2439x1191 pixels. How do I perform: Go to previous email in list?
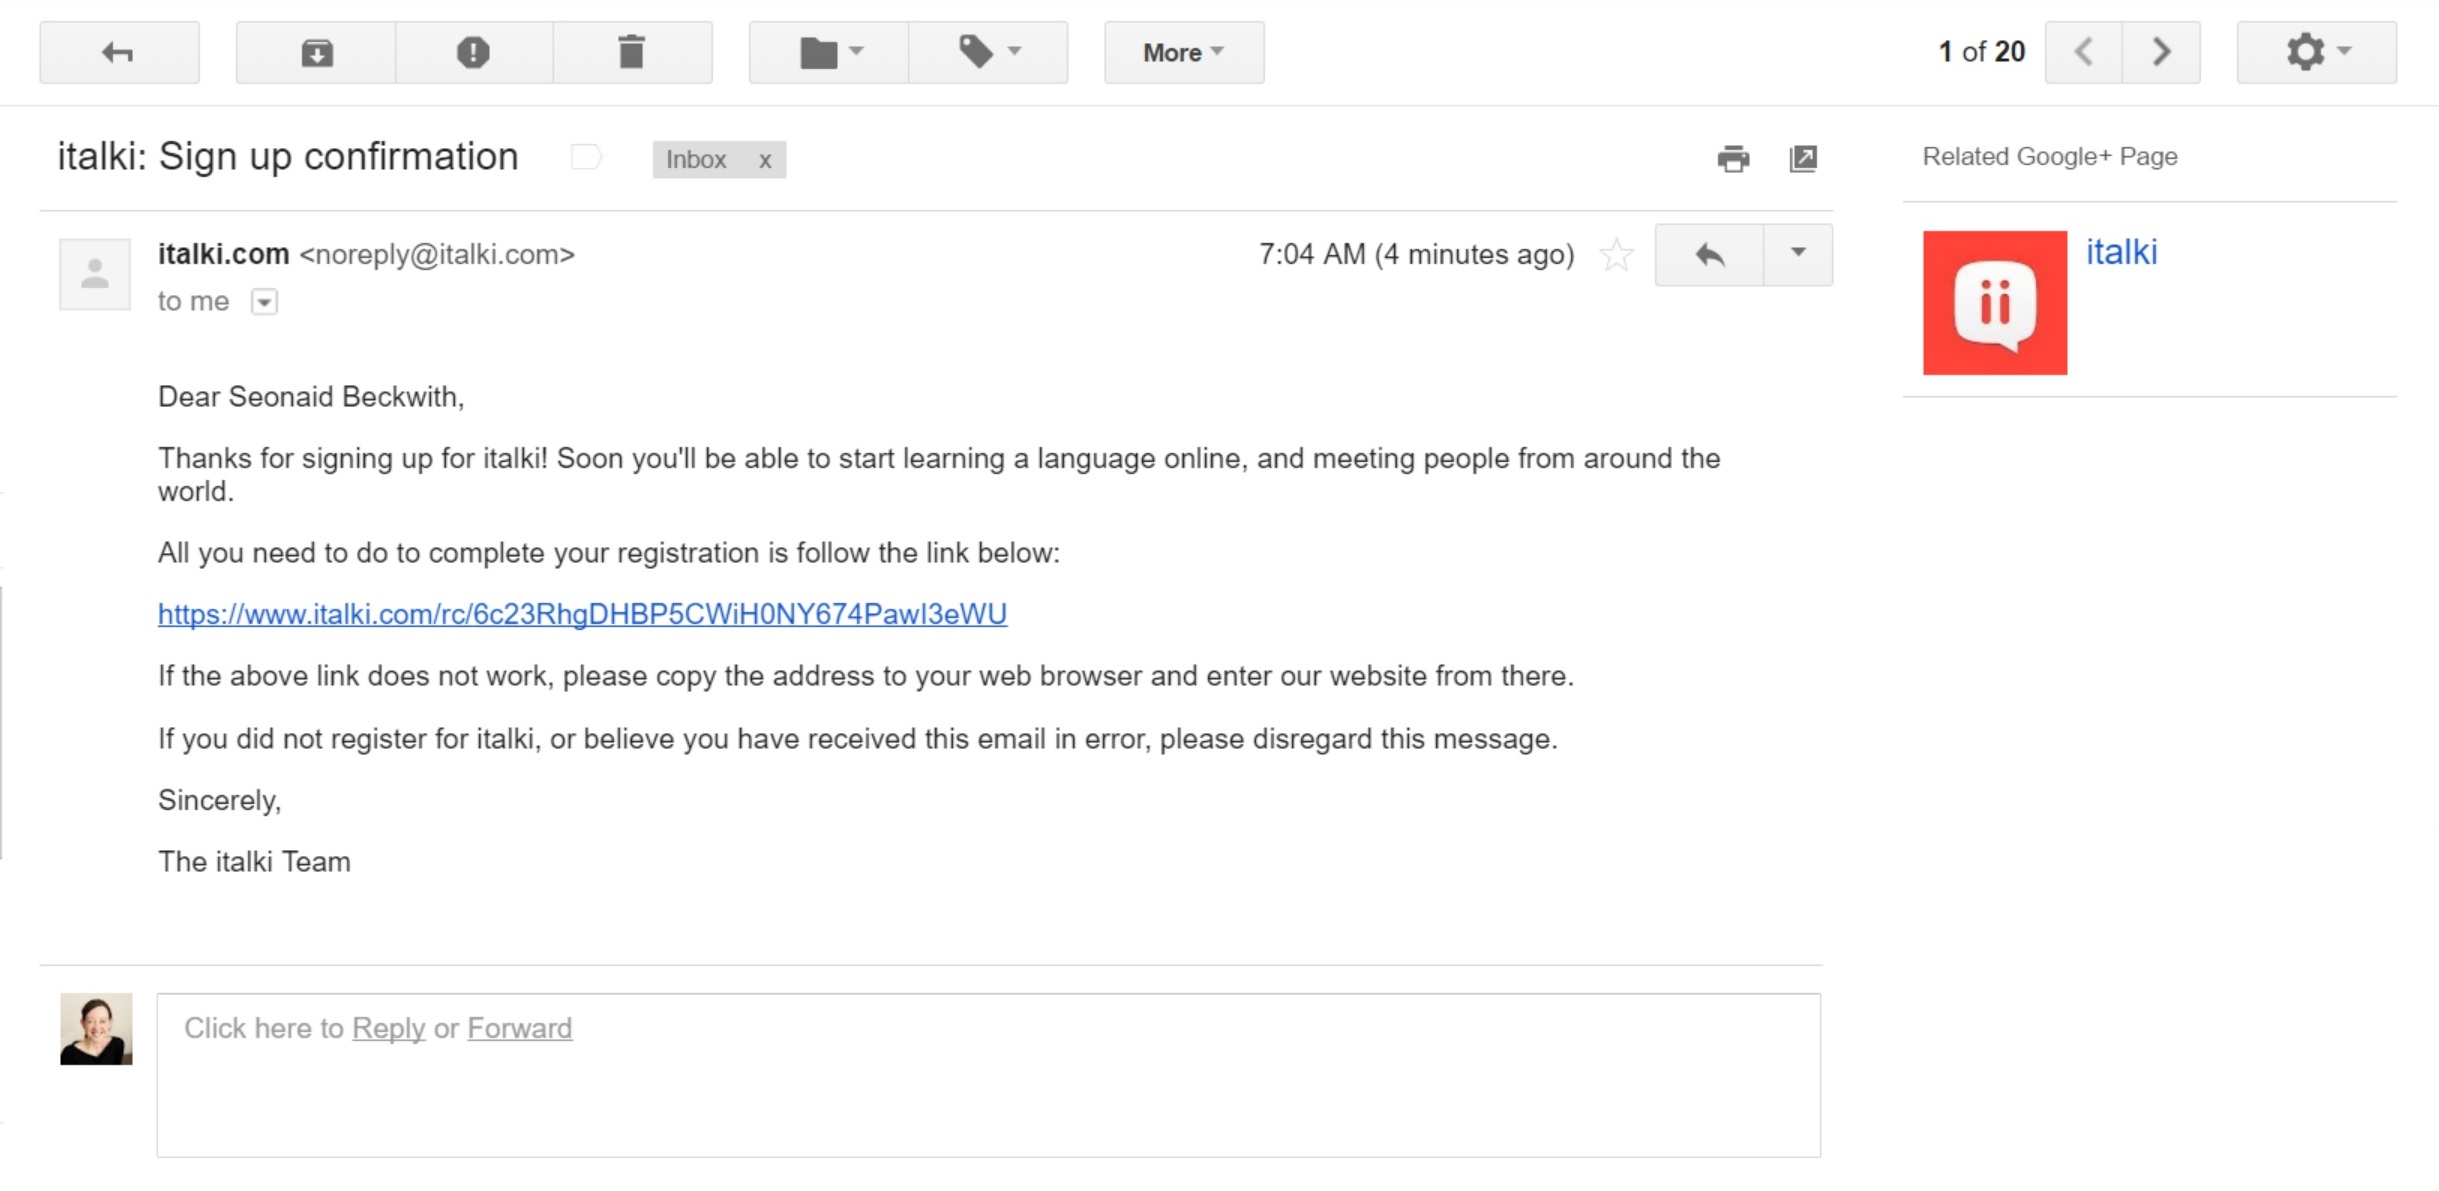pos(2084,52)
